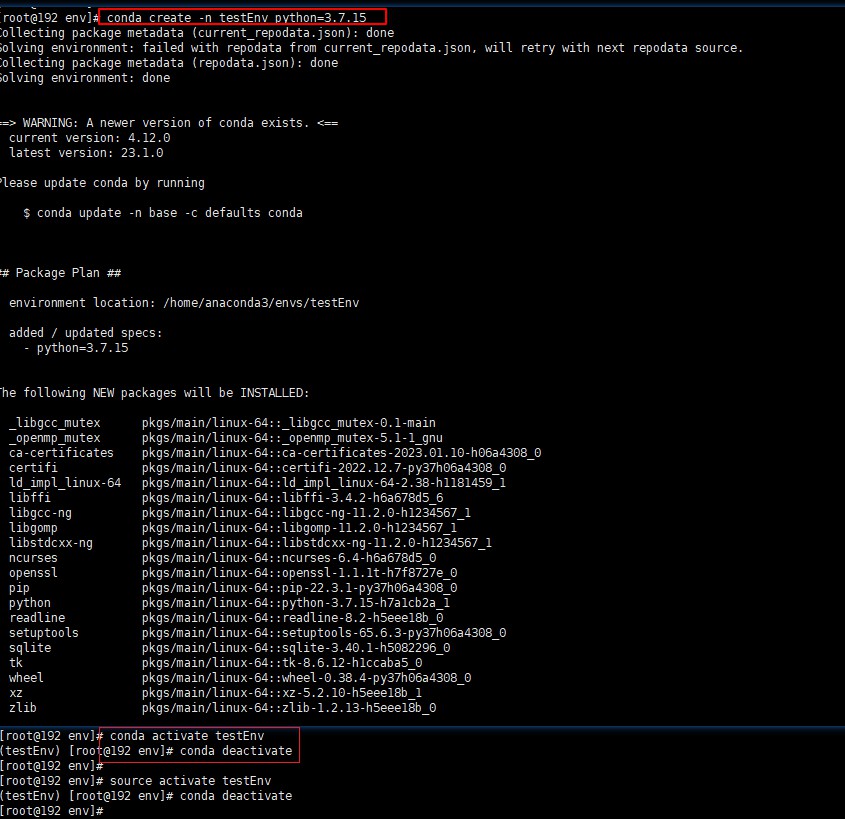Click 'The following NEW packages will be INSTALLED:' line
Viewport: 845px width, 819px height.
155,393
